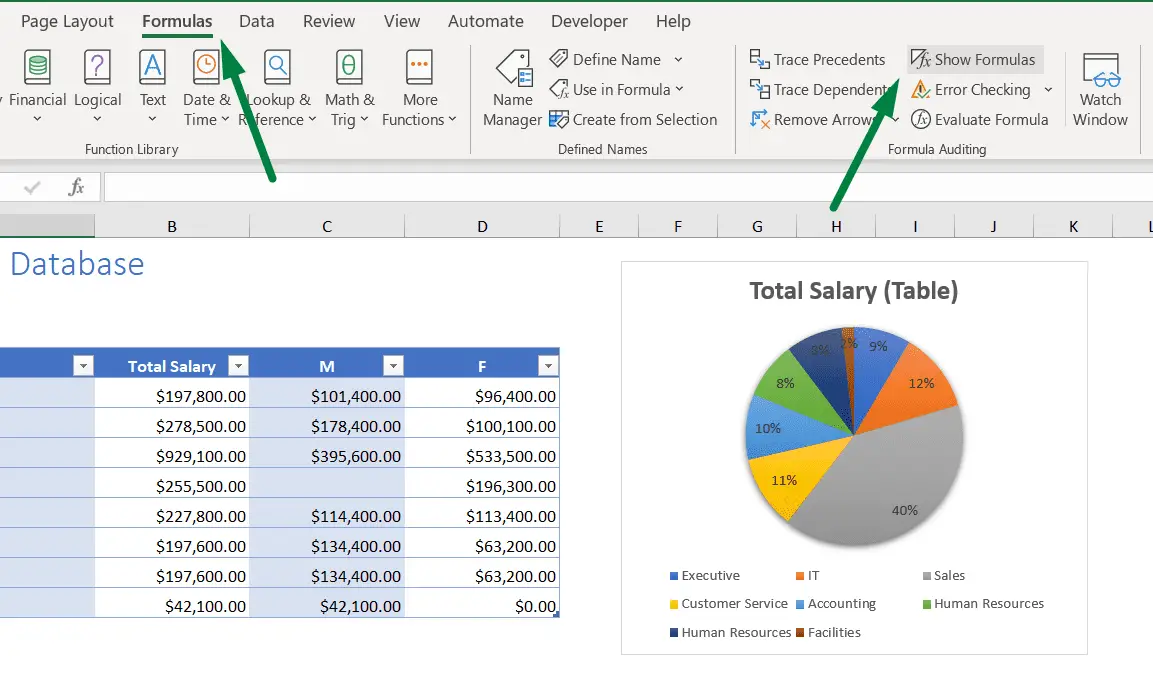Open the Text functions icon
Viewport: 1153px width, 677px height.
pyautogui.click(x=152, y=67)
